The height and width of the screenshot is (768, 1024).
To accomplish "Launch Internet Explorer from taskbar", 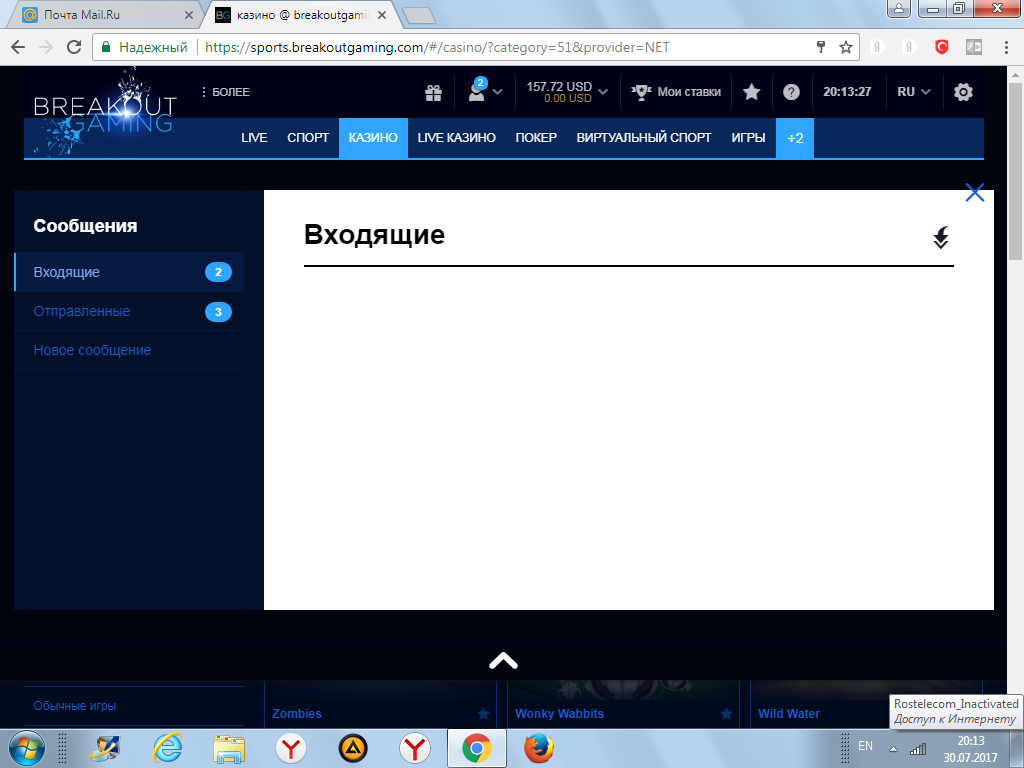I will pos(167,748).
